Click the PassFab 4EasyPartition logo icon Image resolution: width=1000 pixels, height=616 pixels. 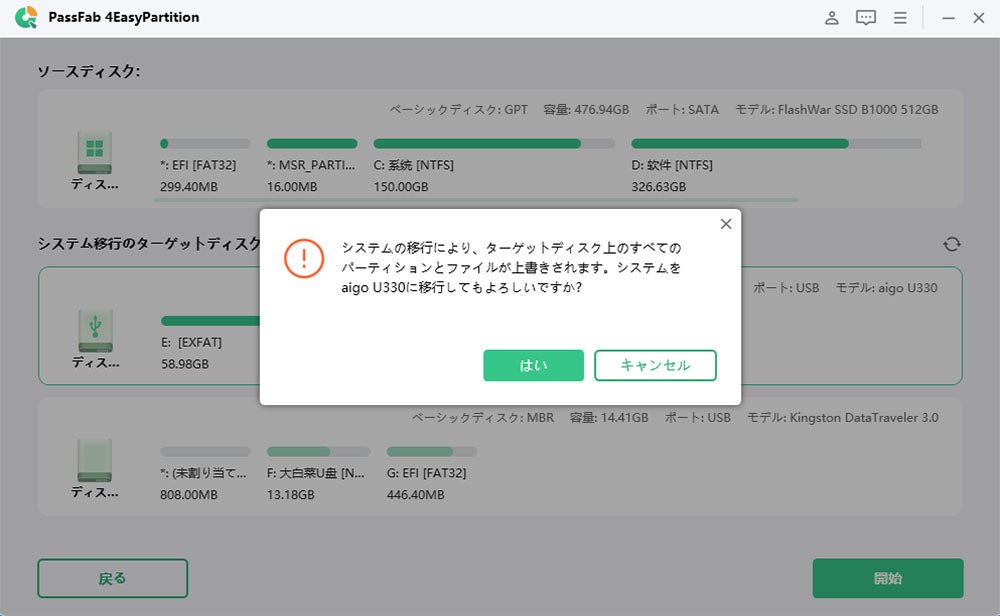point(26,17)
